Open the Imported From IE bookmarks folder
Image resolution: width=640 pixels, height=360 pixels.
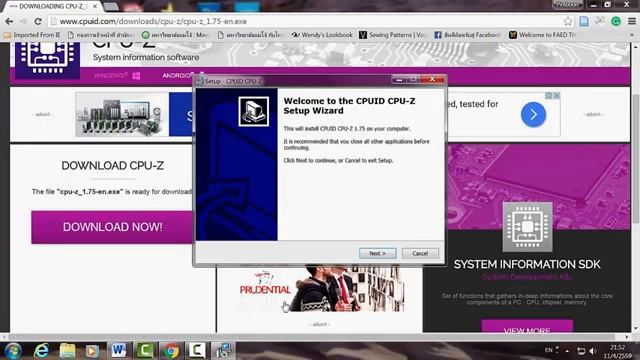[x=32, y=35]
